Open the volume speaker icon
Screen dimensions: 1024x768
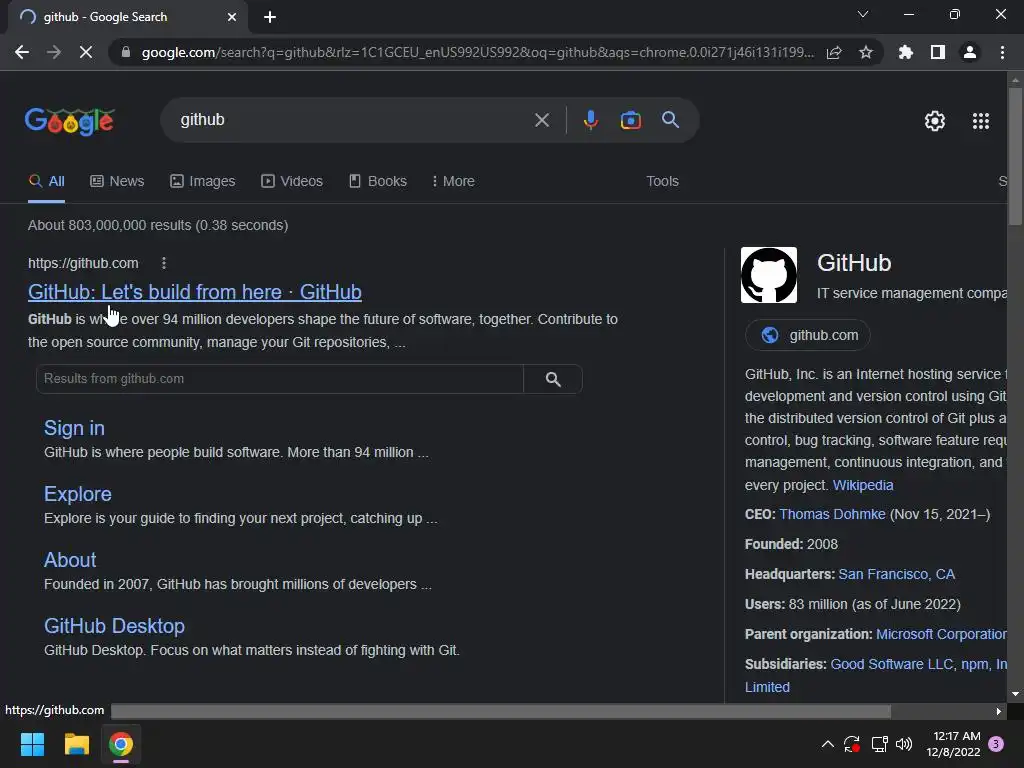pos(904,744)
